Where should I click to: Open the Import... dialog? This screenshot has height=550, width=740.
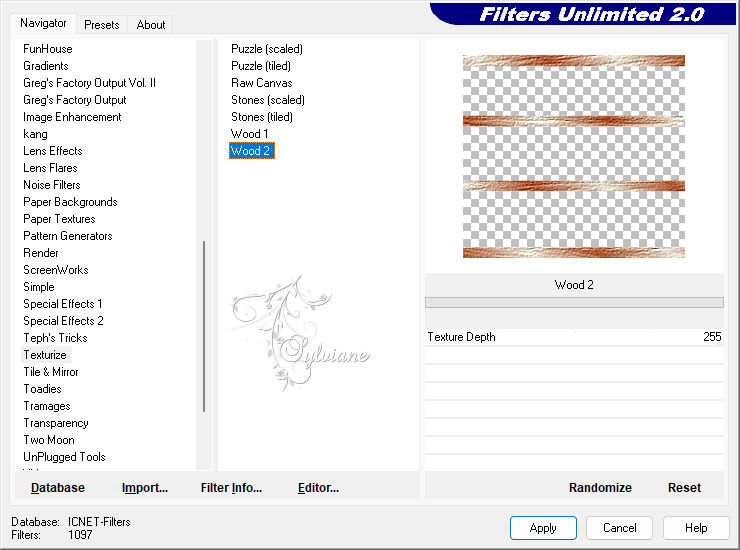[x=144, y=488]
